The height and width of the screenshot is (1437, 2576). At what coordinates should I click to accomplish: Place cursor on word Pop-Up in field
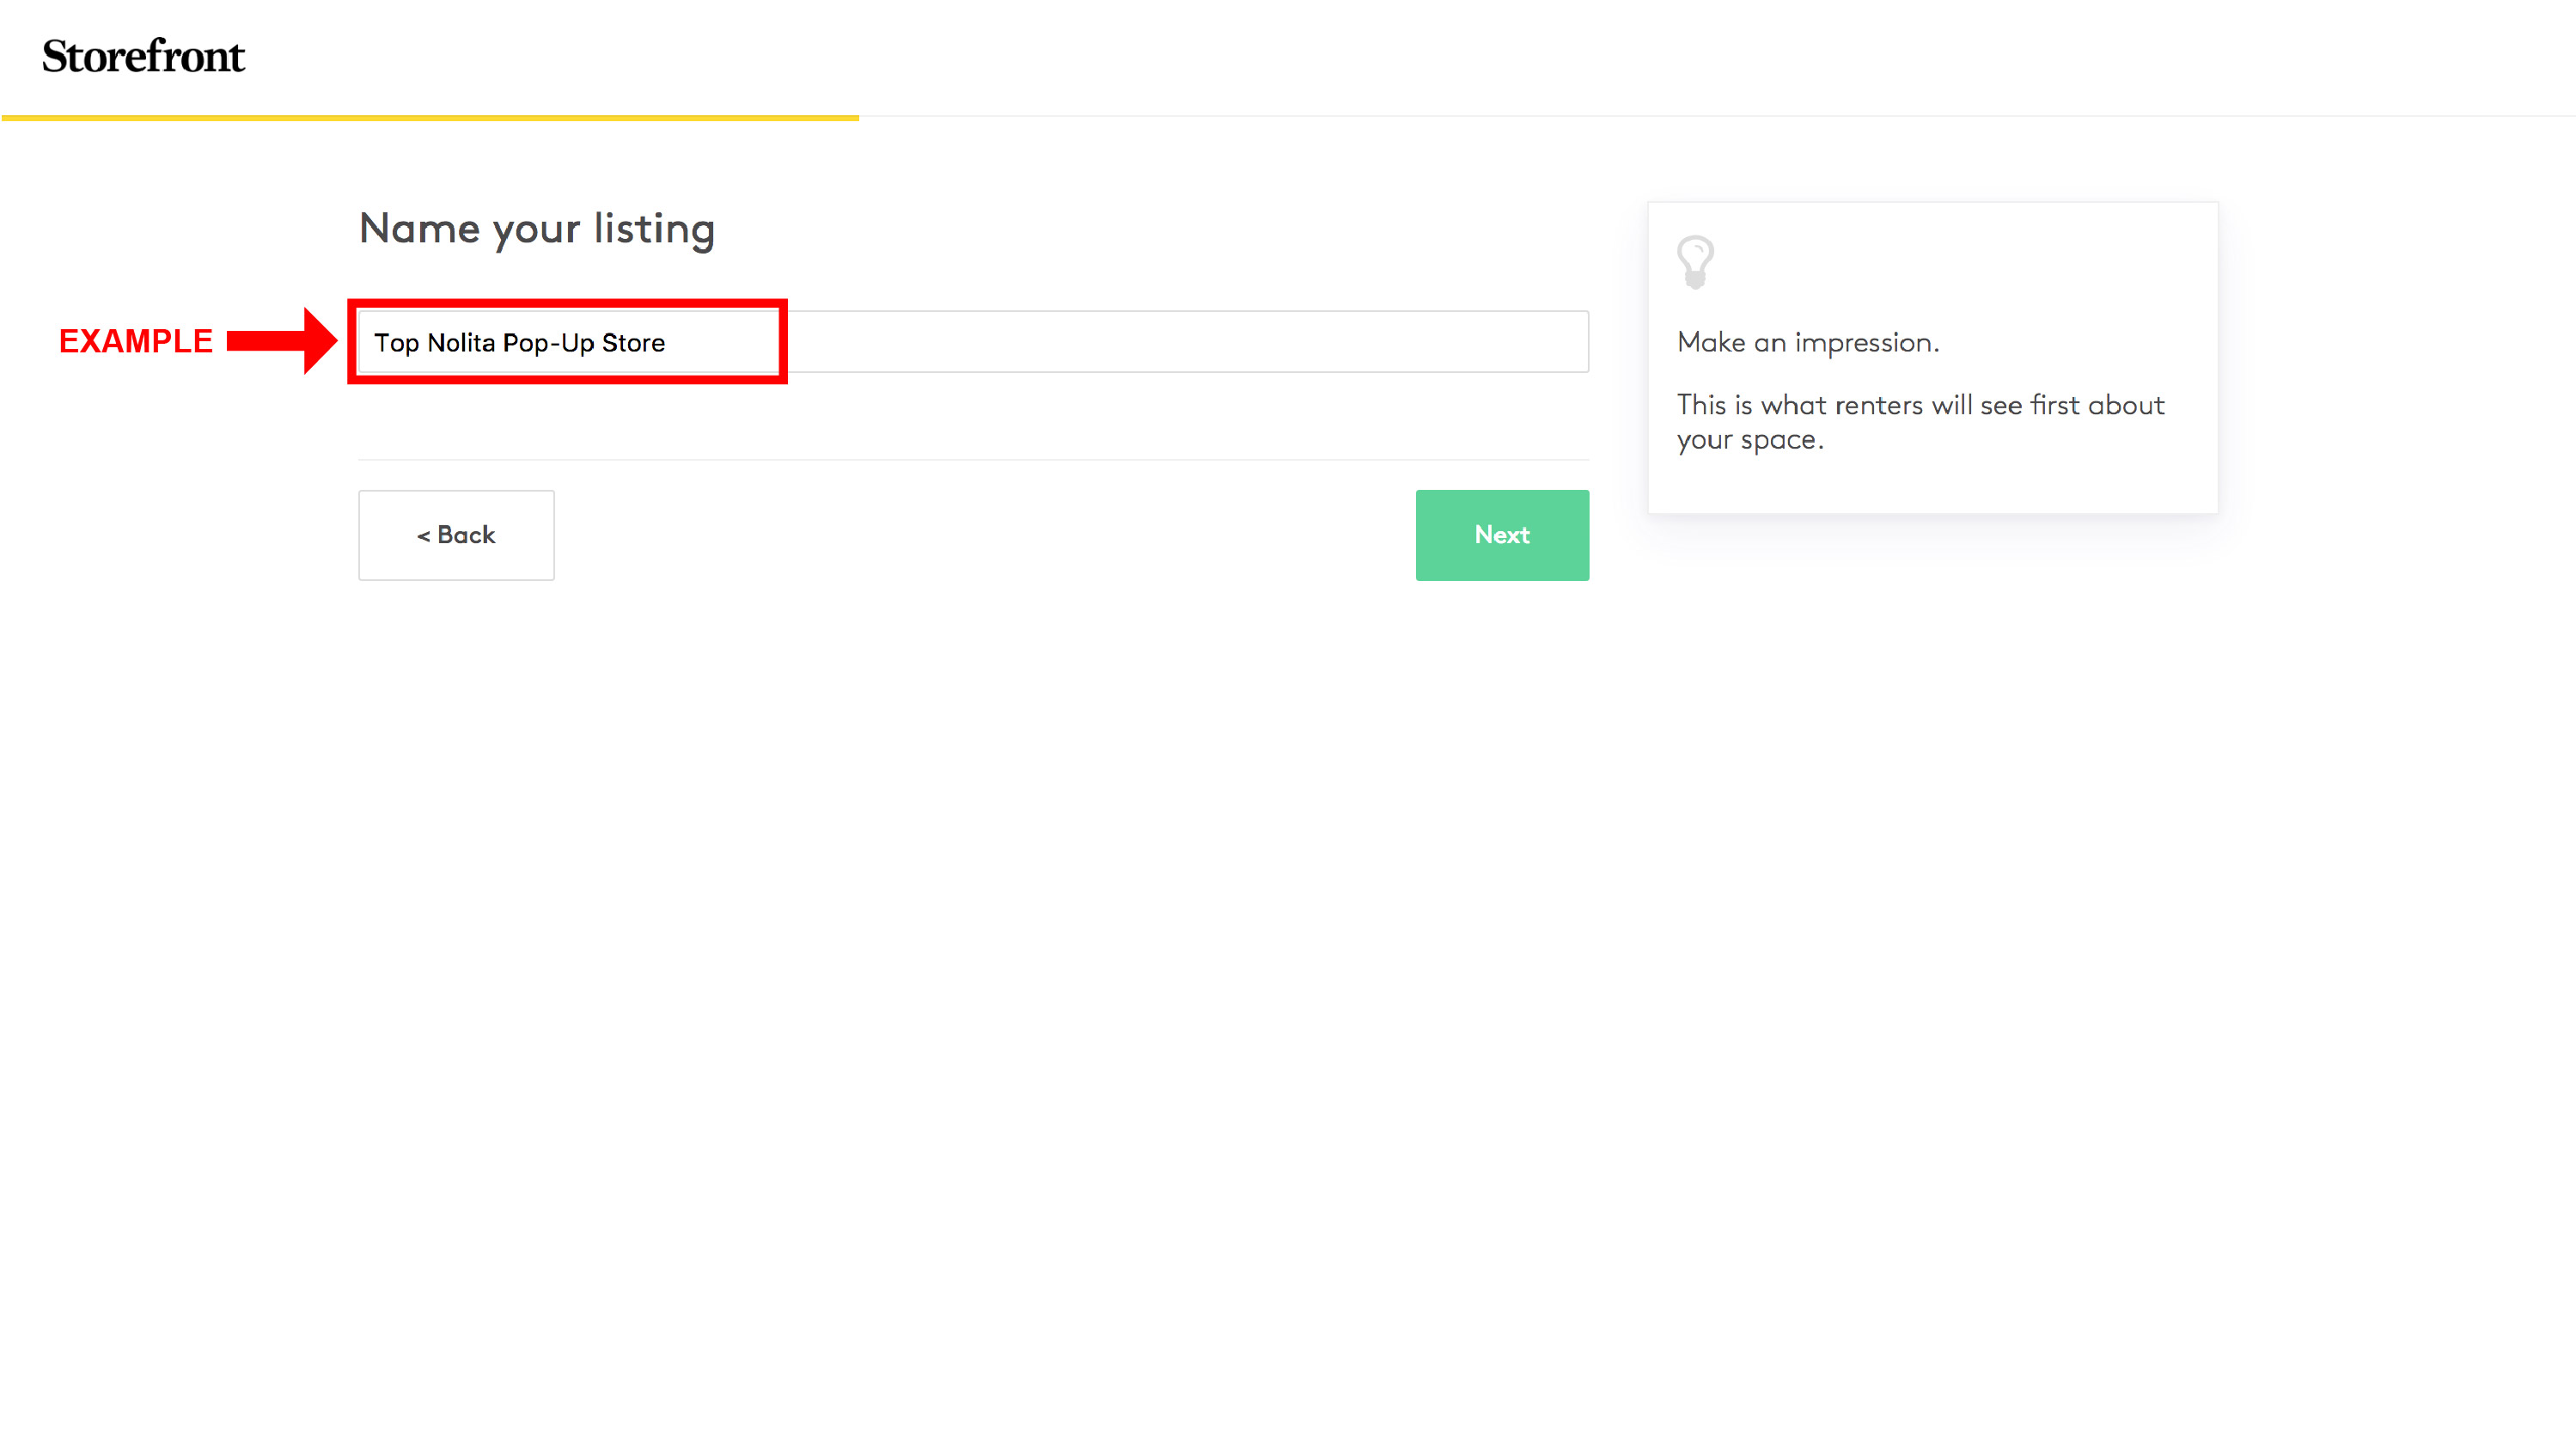tap(548, 343)
